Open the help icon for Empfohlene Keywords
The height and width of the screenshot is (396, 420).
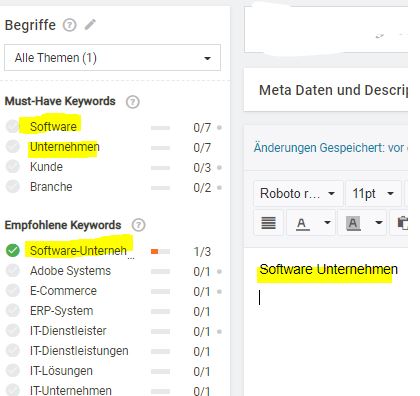pos(138,225)
